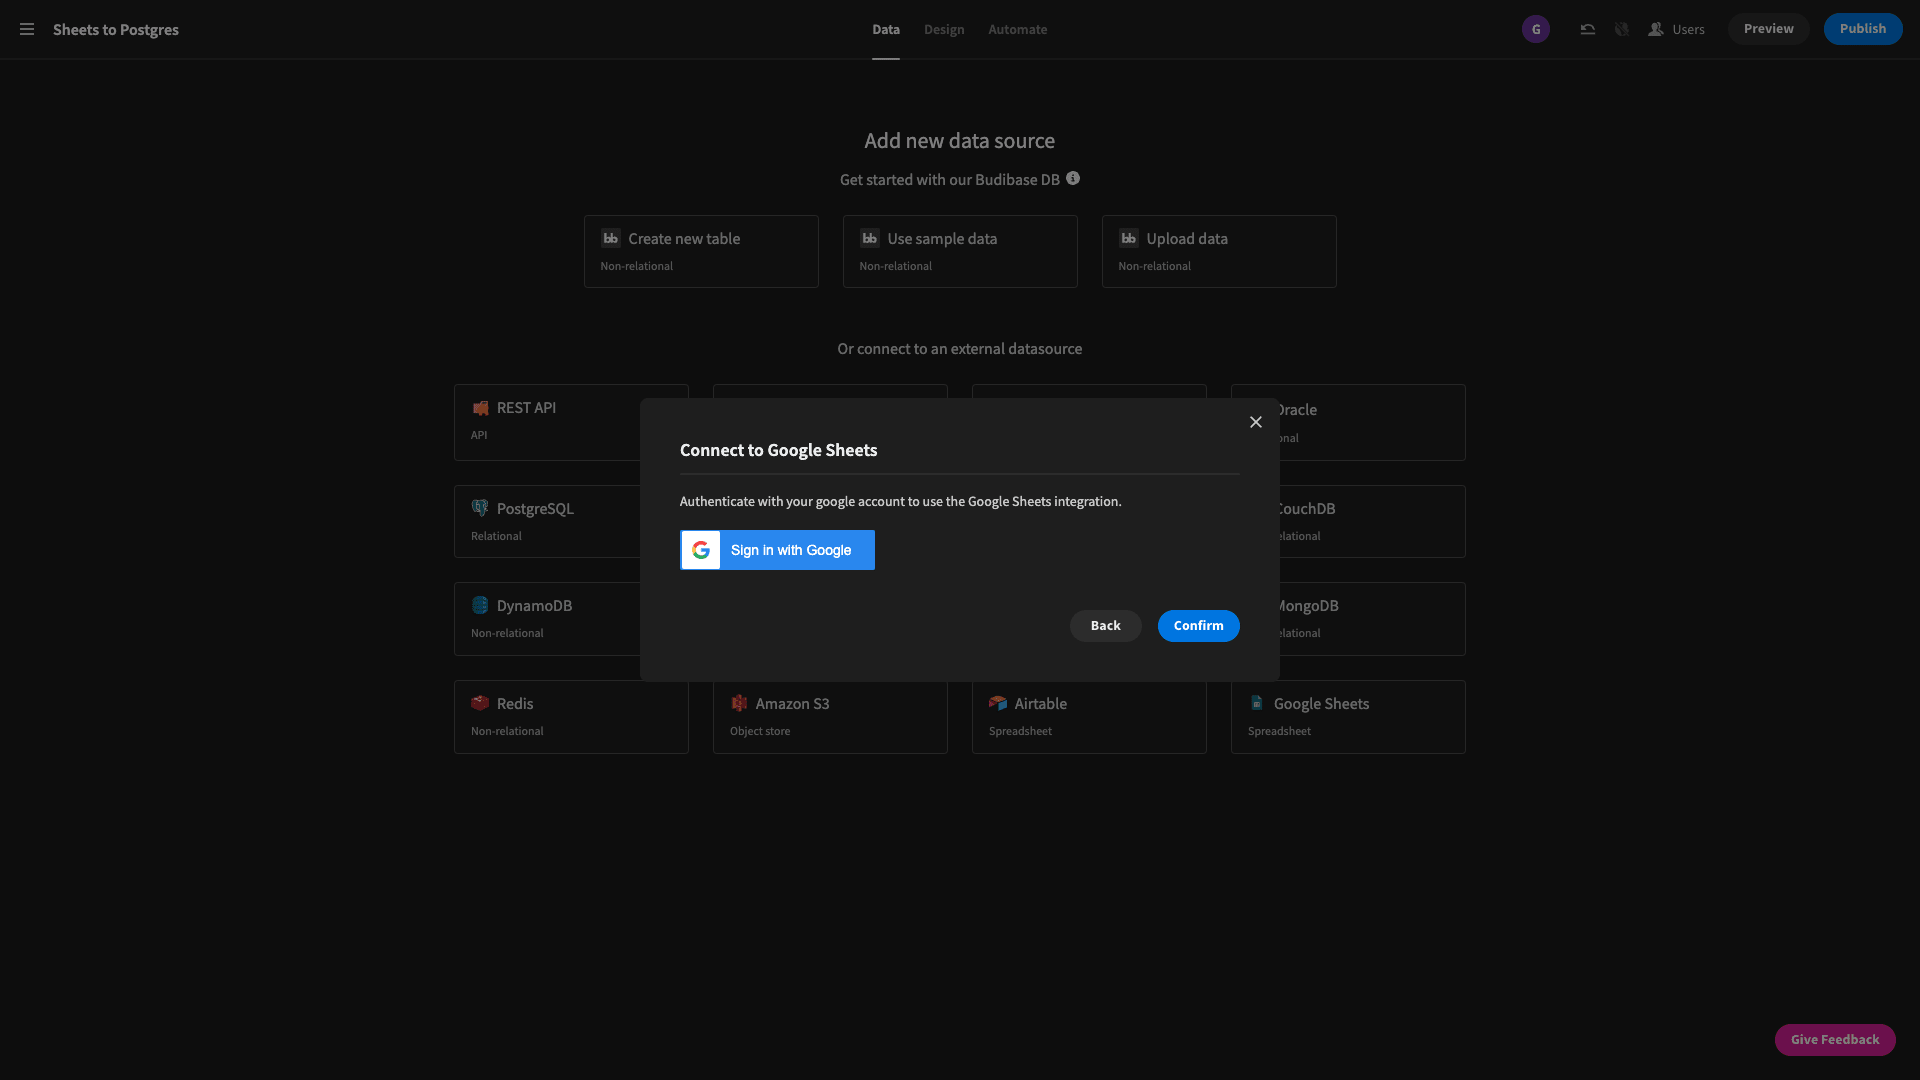Confirm the Google Sheets connection
The height and width of the screenshot is (1080, 1920).
pos(1198,626)
